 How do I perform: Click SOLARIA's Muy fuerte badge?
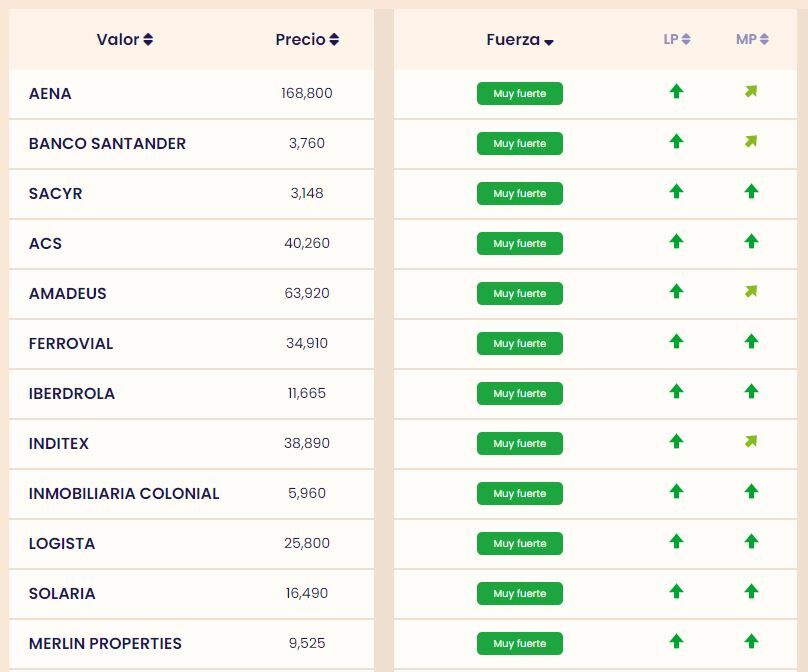click(x=520, y=594)
